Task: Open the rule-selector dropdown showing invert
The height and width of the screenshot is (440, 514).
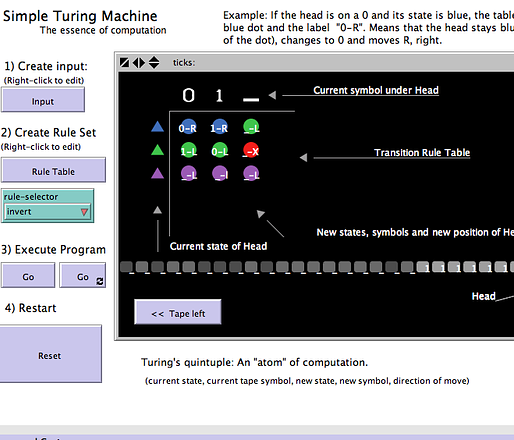Action: pyautogui.click(x=48, y=212)
